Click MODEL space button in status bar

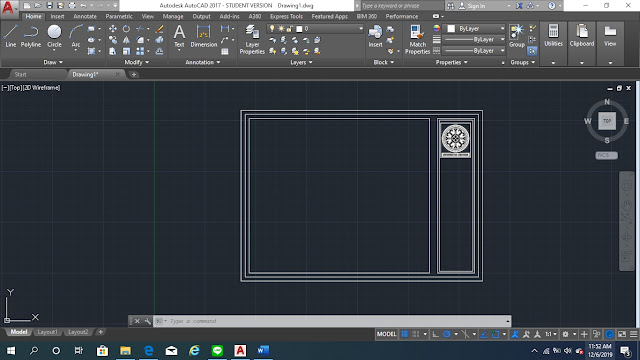[x=386, y=334]
